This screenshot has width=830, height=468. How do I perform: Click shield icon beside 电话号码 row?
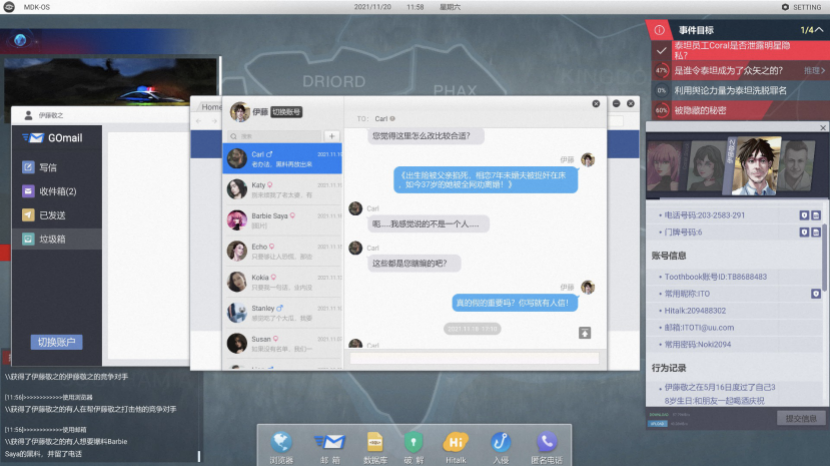coord(804,215)
